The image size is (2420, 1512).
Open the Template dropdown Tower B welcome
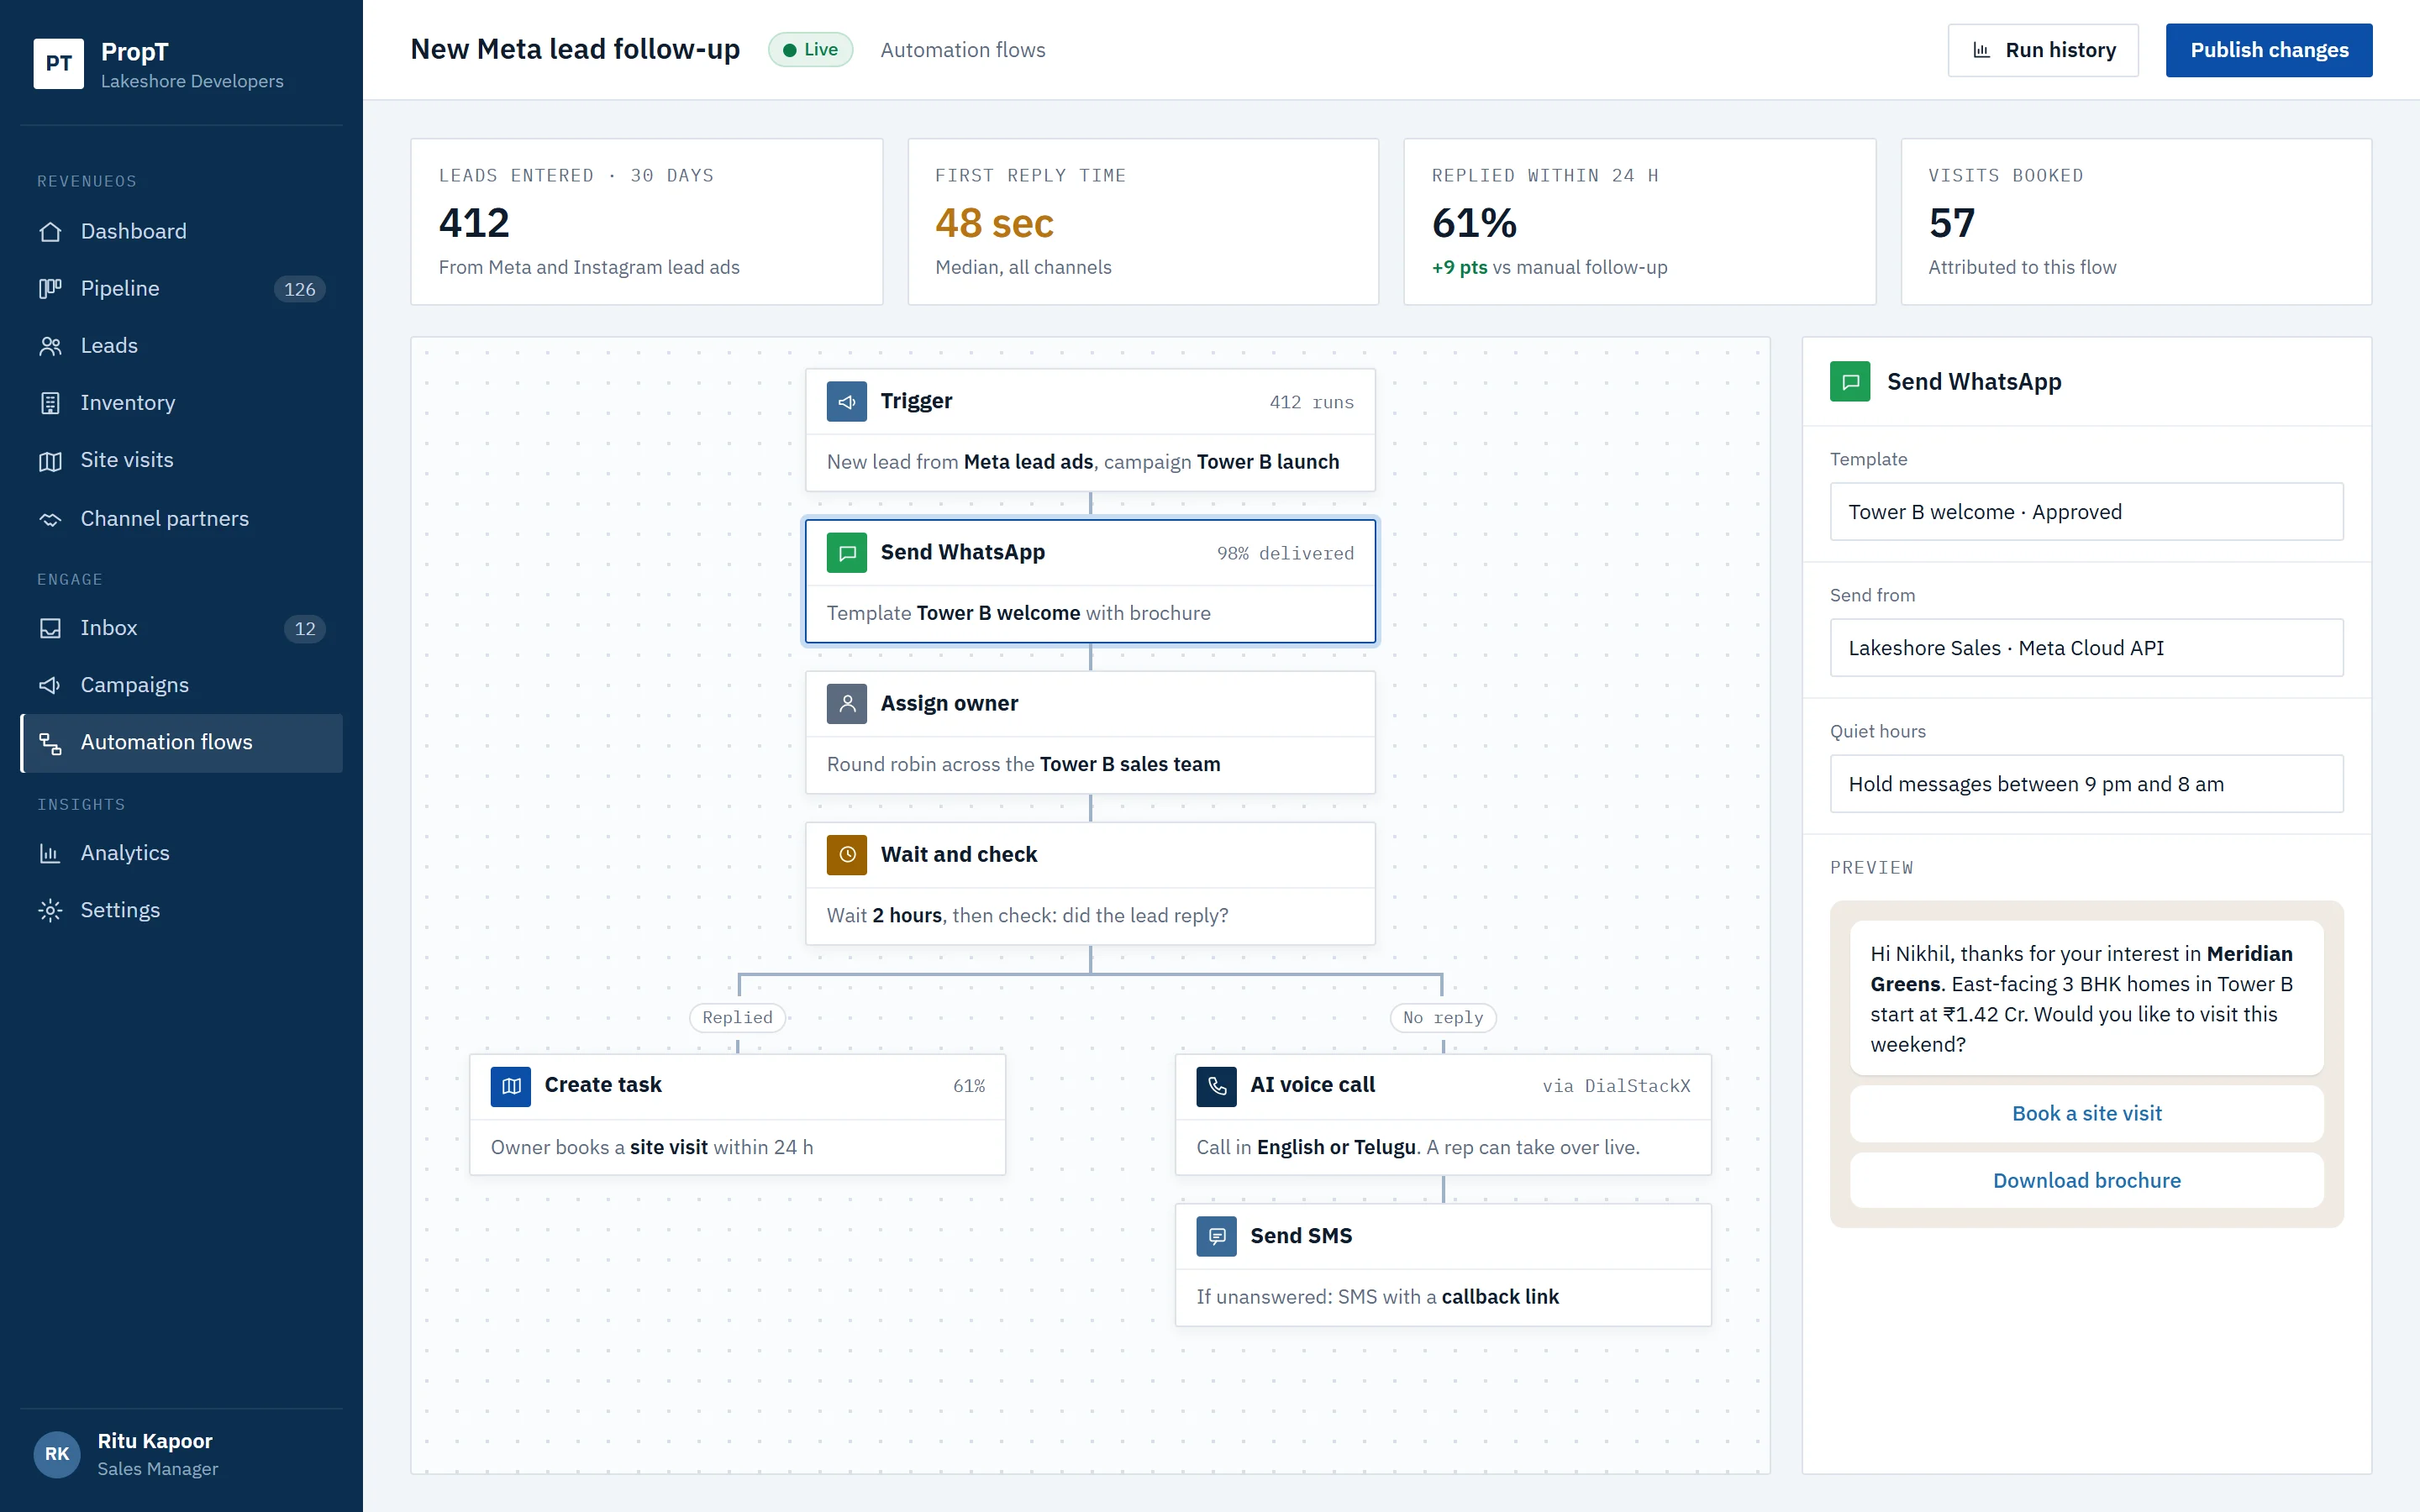[x=2086, y=512]
